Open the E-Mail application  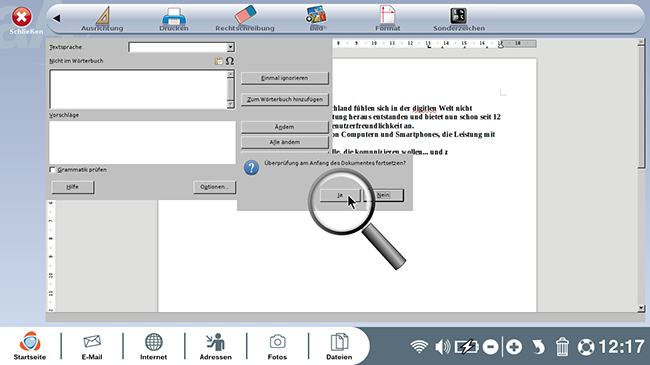tap(92, 346)
